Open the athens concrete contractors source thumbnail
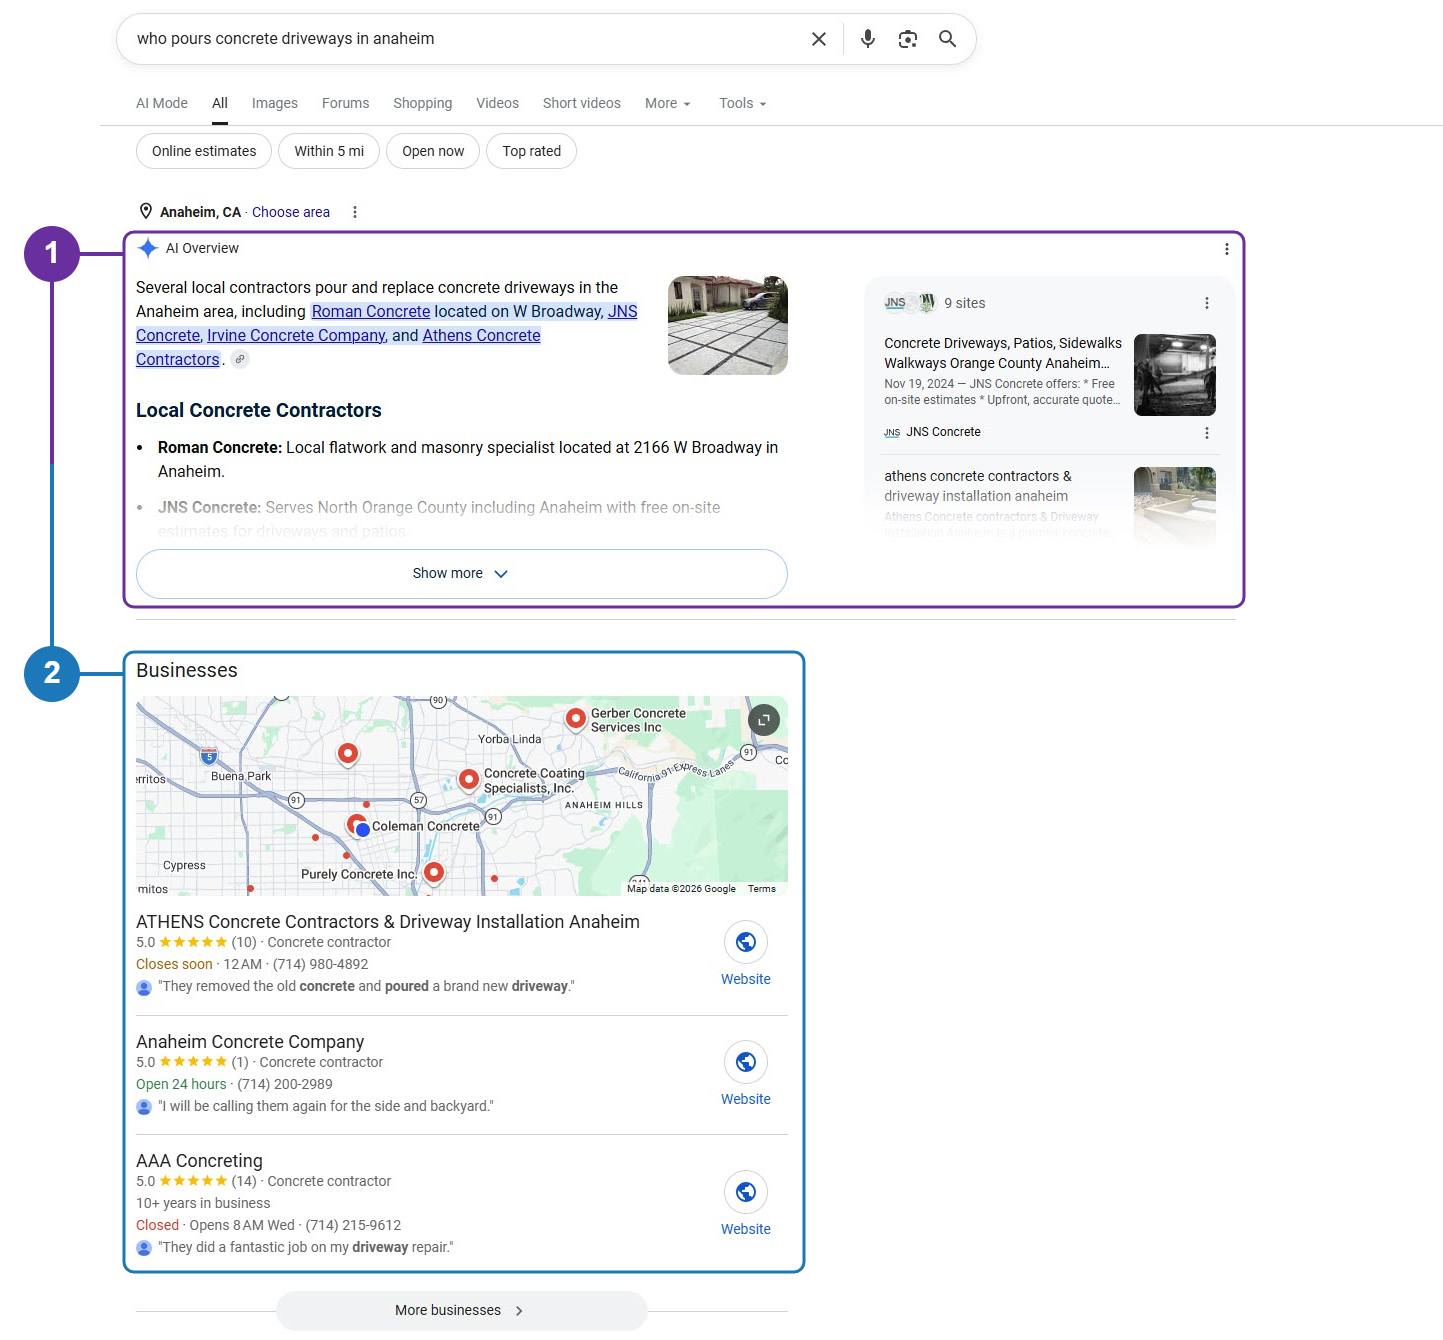The height and width of the screenshot is (1340, 1443). pyautogui.click(x=1175, y=505)
